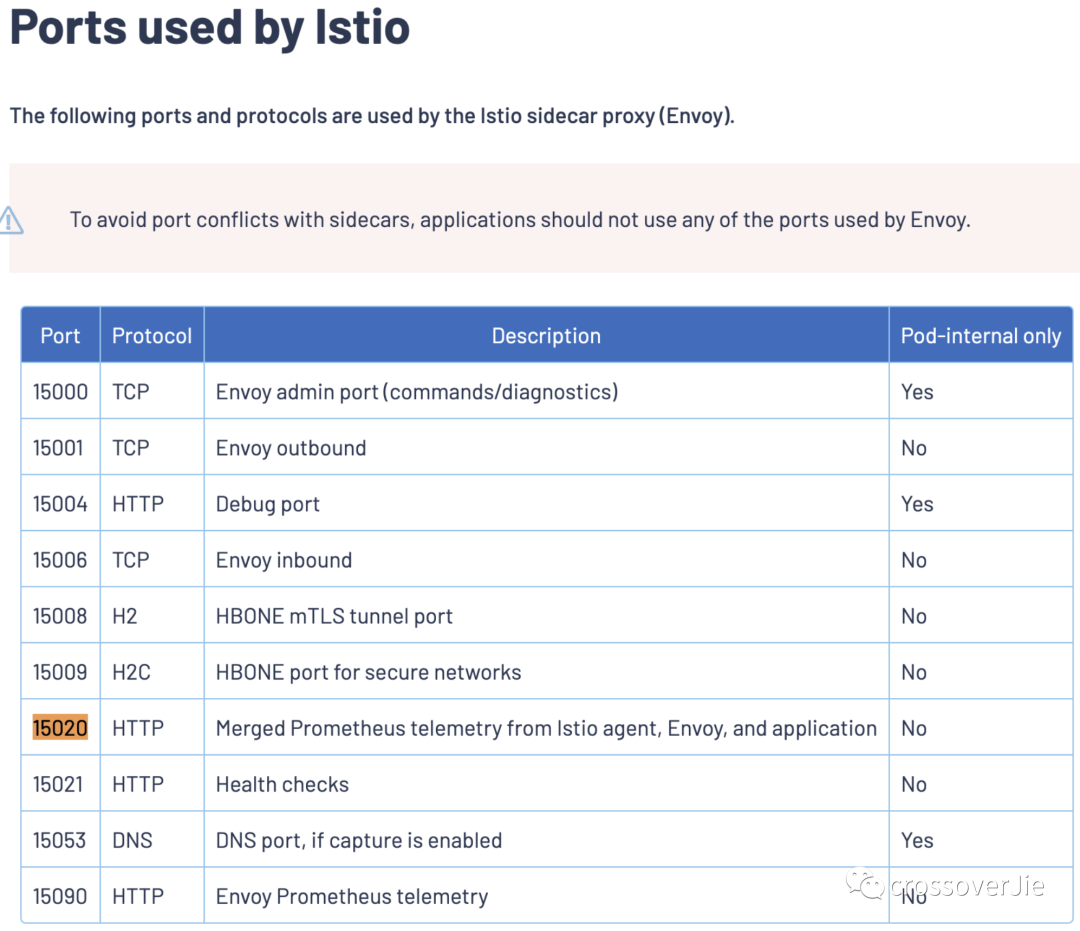Select the Envoy outbound description cell
The image size is (1080, 931).
pyautogui.click(x=546, y=448)
